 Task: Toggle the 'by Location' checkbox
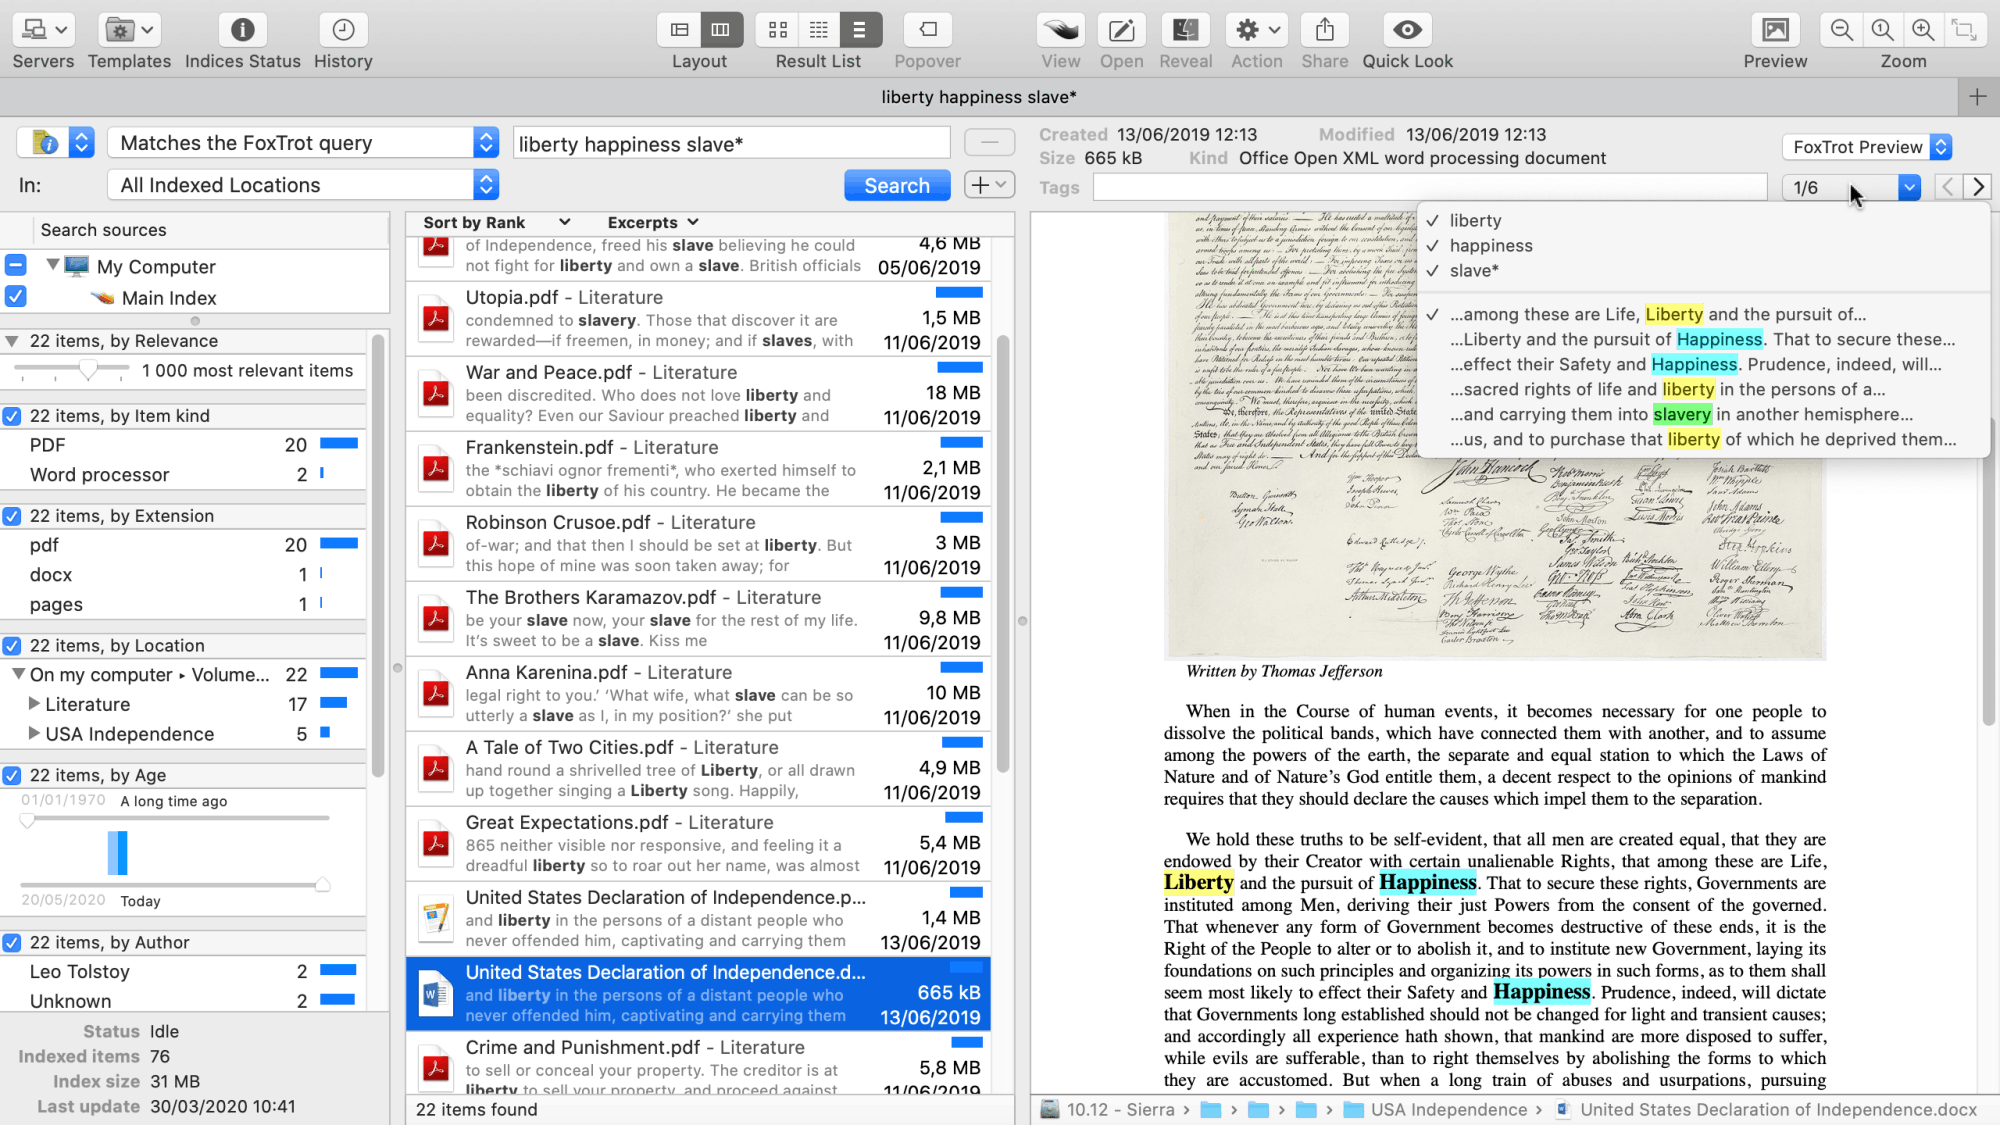[x=12, y=646]
